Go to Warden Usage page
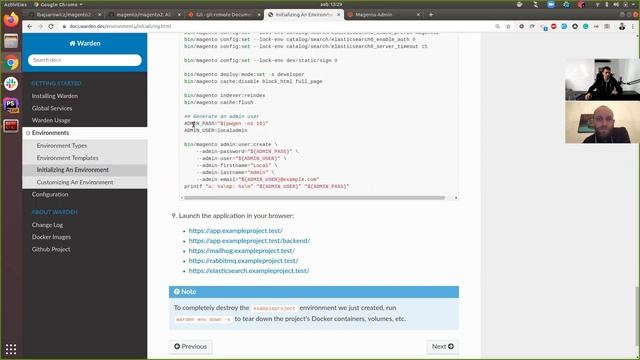Viewport: 640px width, 360px height. (x=51, y=120)
